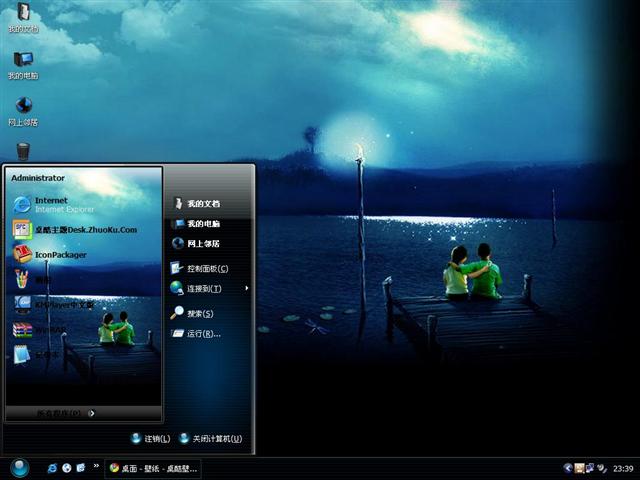Click the Start orb button
The width and height of the screenshot is (640, 480).
pyautogui.click(x=19, y=467)
